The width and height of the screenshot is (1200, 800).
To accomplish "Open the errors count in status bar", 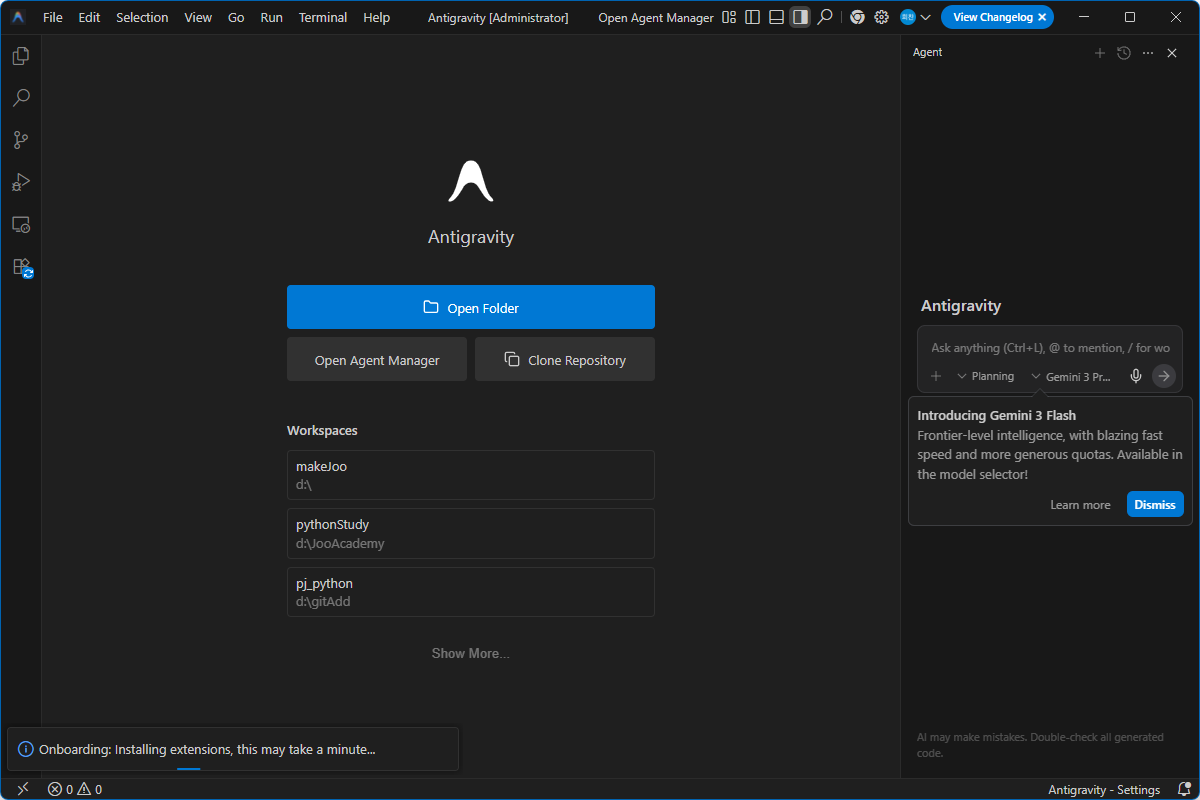I will [61, 789].
